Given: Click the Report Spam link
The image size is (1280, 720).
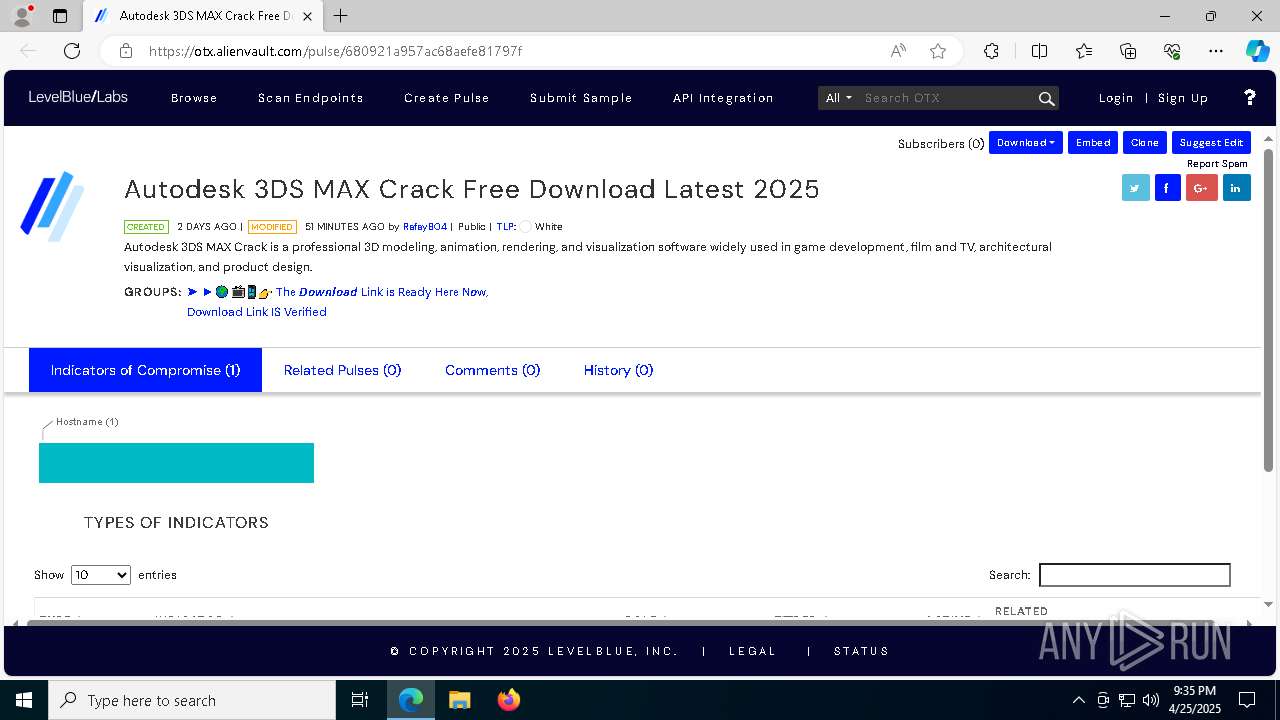Looking at the screenshot, I should coord(1217,164).
